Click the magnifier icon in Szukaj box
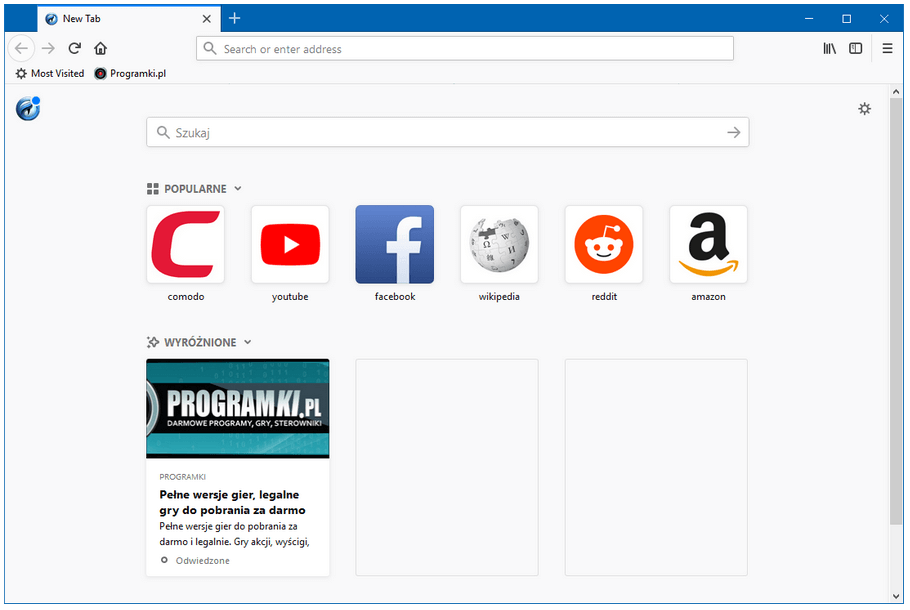This screenshot has height=610, width=910. click(x=163, y=132)
